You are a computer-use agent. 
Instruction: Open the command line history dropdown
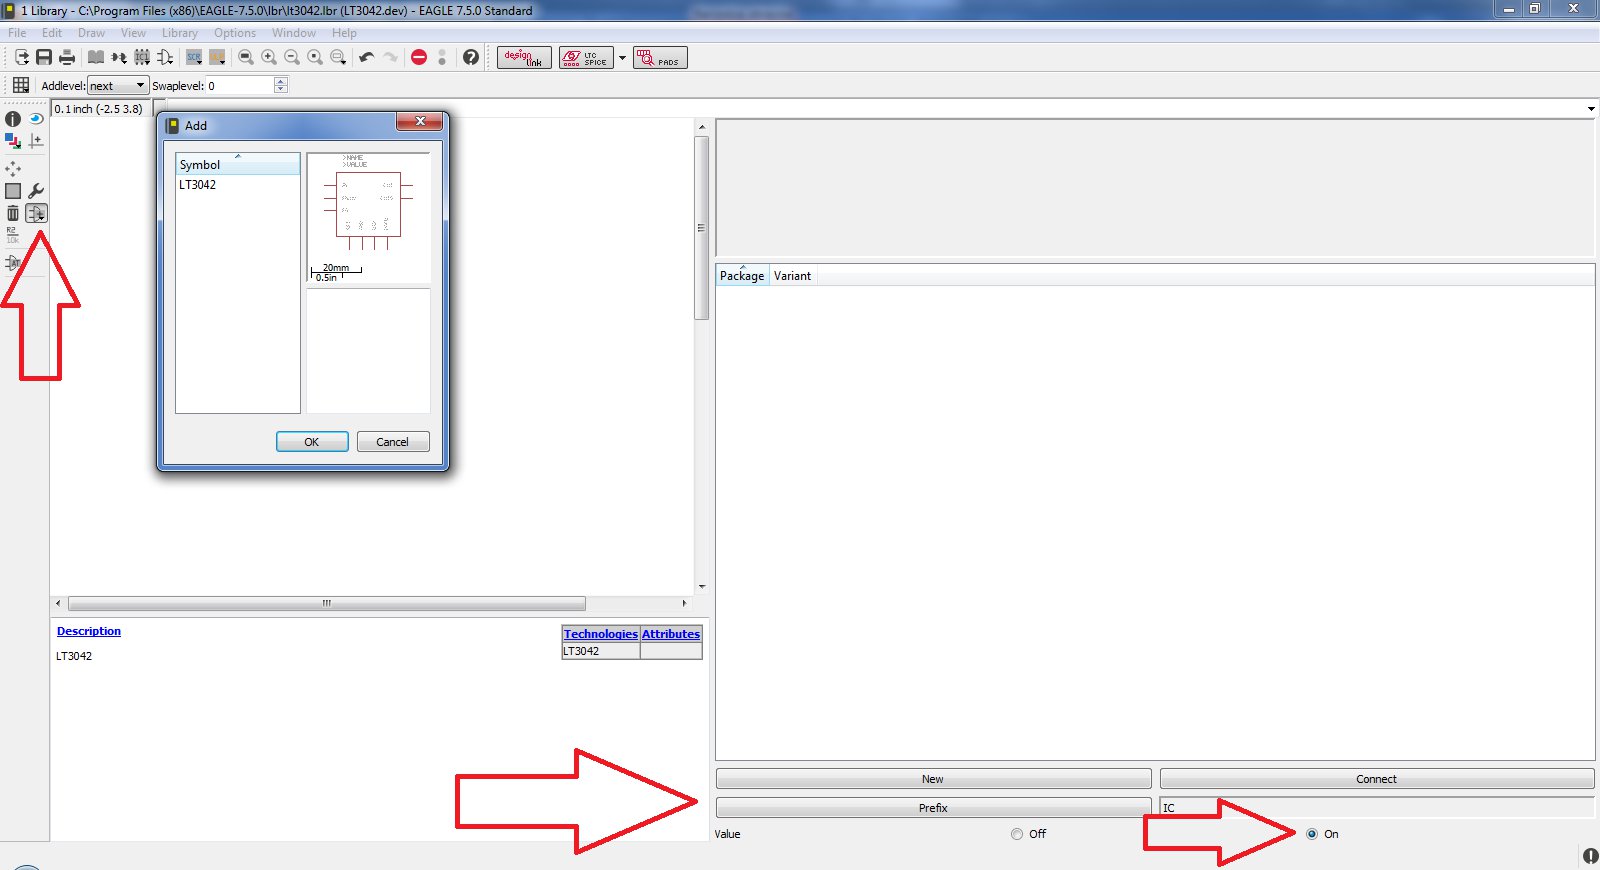coord(1591,109)
